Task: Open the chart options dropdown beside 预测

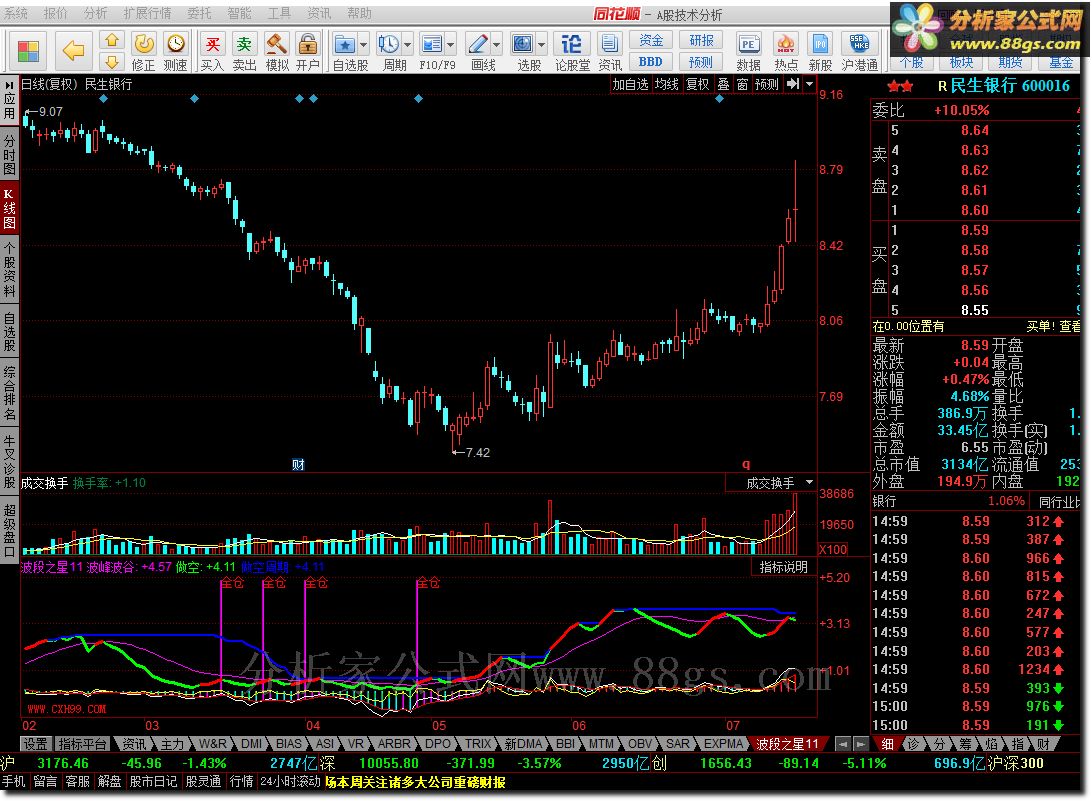Action: [809, 84]
